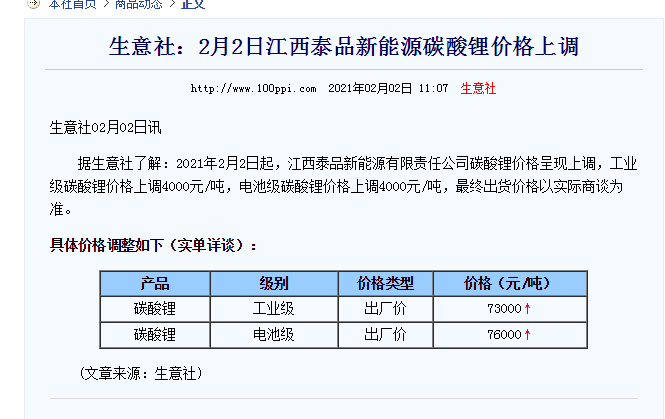Click the paragraph starting 据生意社了解
Image resolution: width=665 pixels, height=419 pixels.
343,186
